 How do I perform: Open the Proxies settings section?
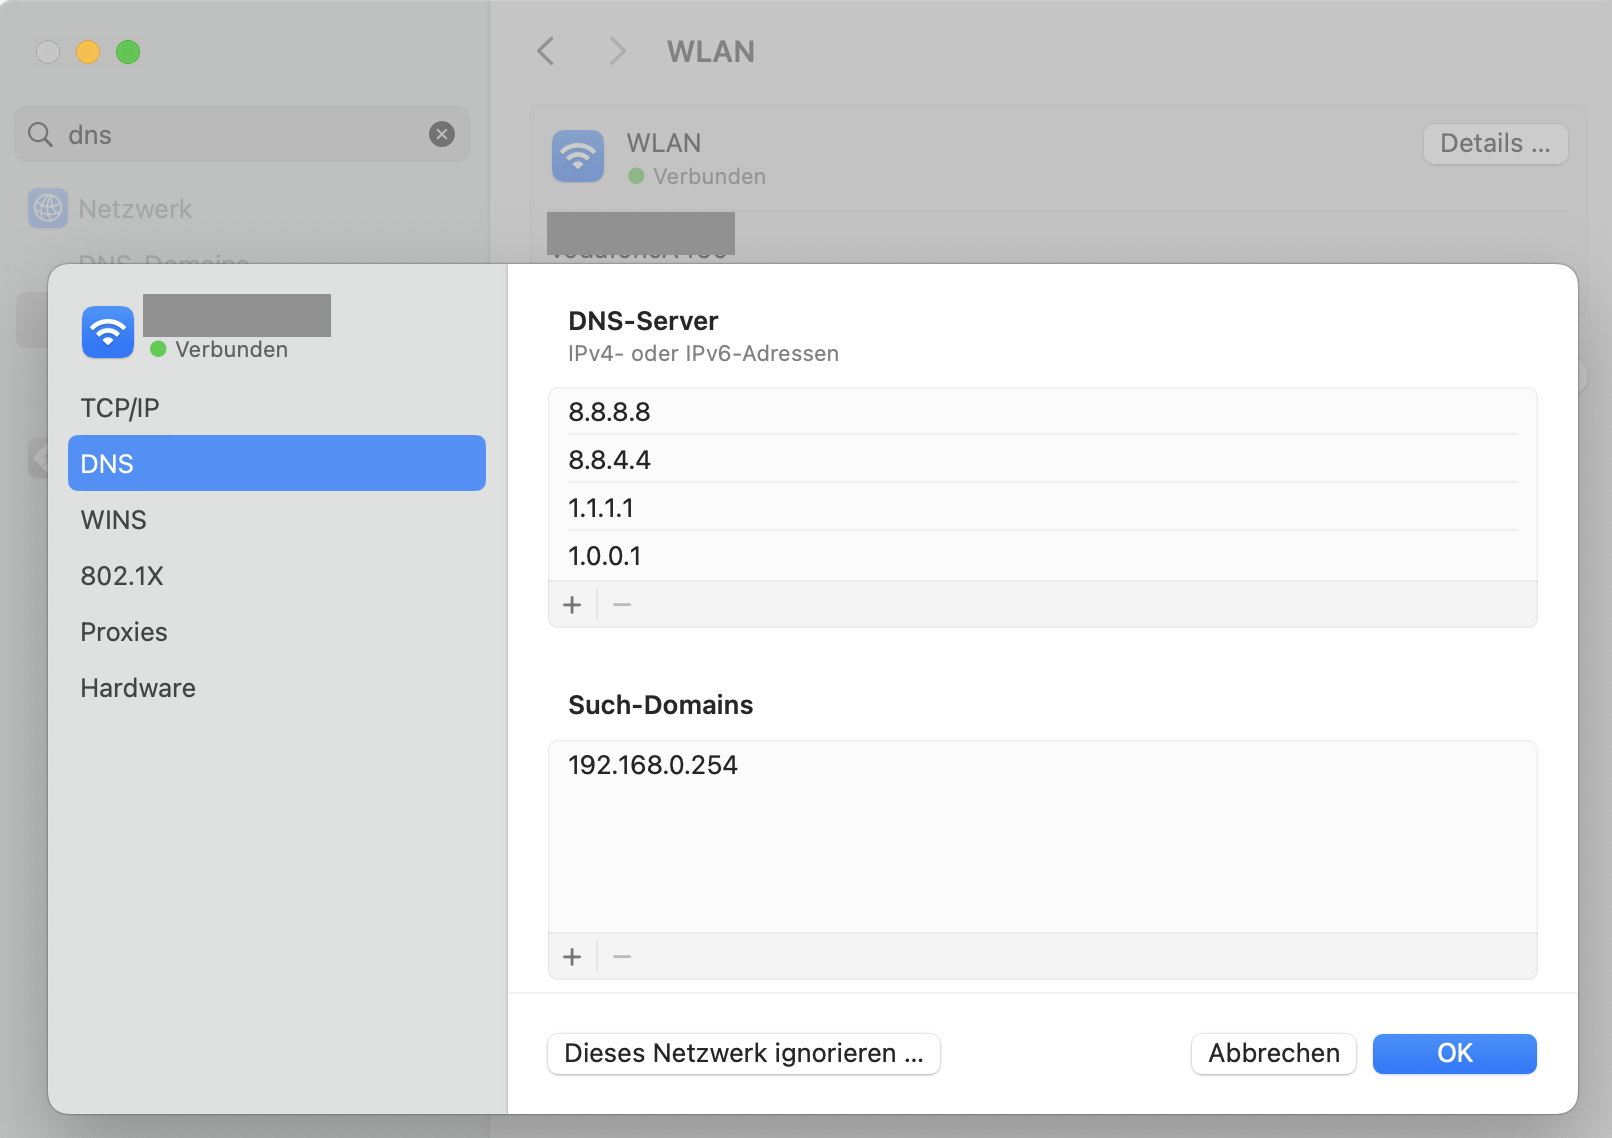click(x=124, y=632)
